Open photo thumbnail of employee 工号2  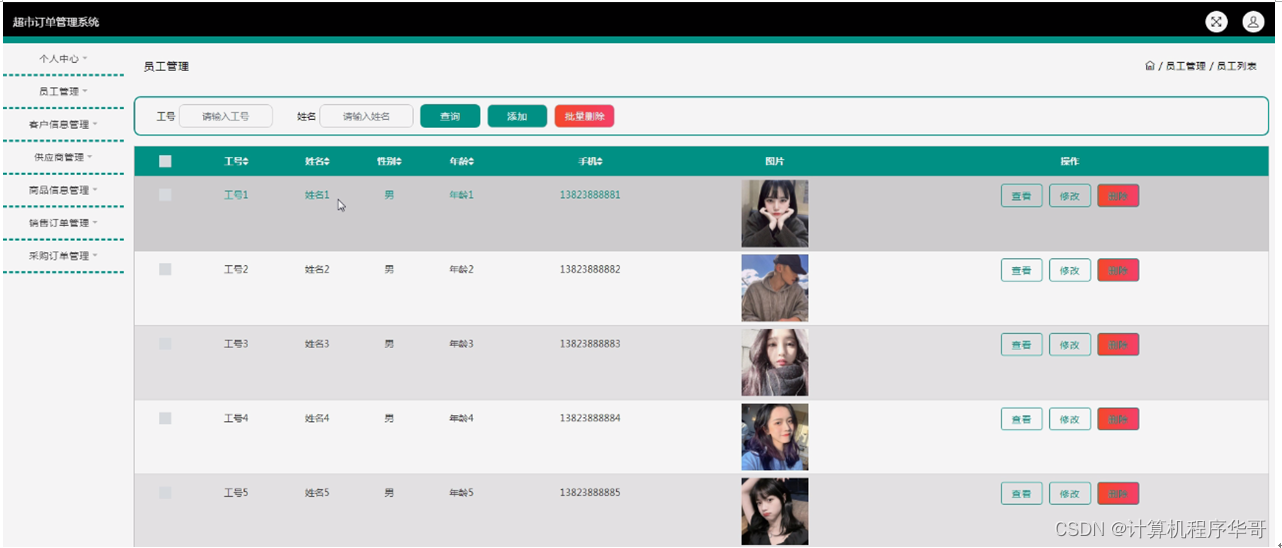click(x=775, y=288)
